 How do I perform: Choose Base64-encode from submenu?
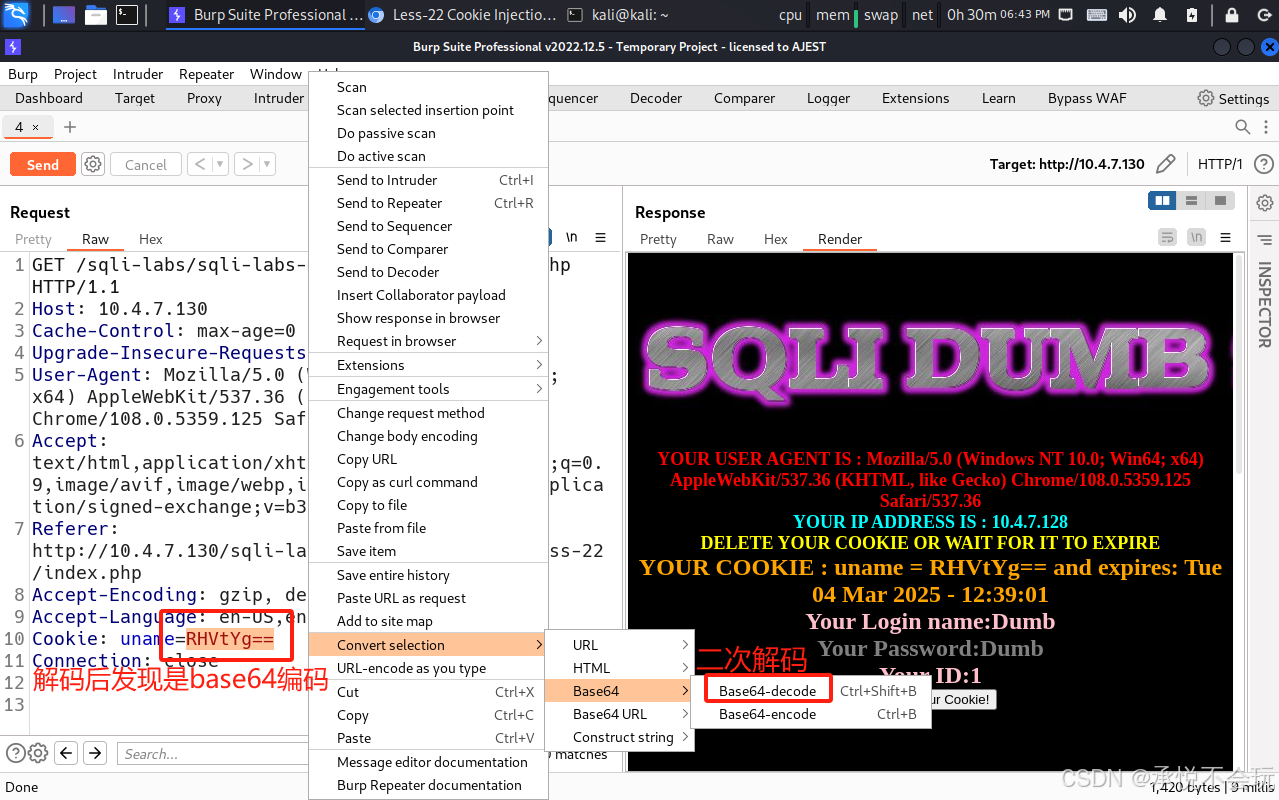click(811, 714)
